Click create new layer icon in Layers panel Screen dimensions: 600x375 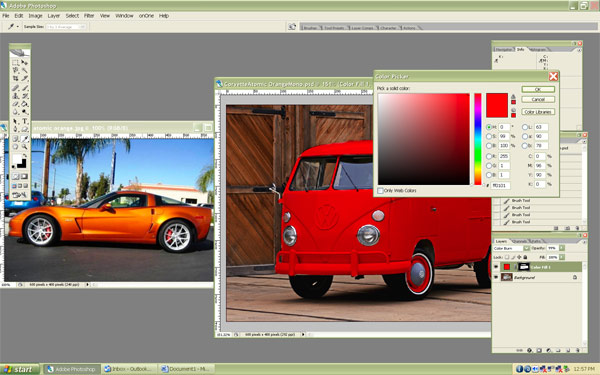tap(569, 350)
